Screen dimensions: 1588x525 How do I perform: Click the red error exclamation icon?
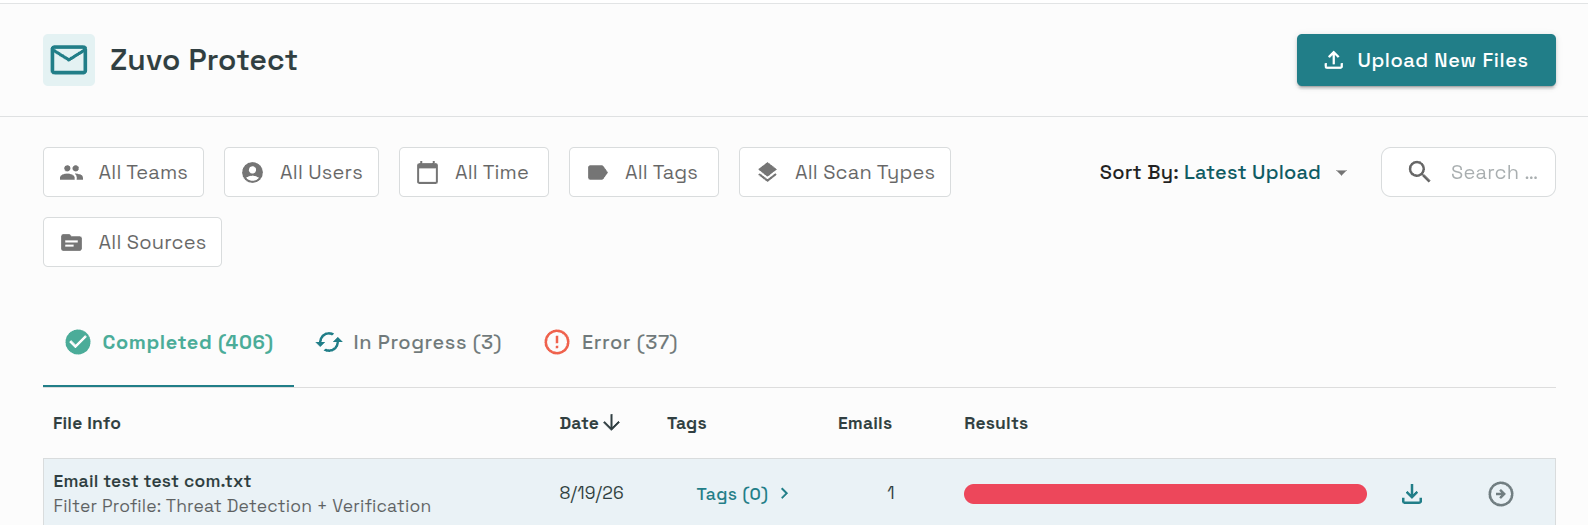tap(557, 342)
